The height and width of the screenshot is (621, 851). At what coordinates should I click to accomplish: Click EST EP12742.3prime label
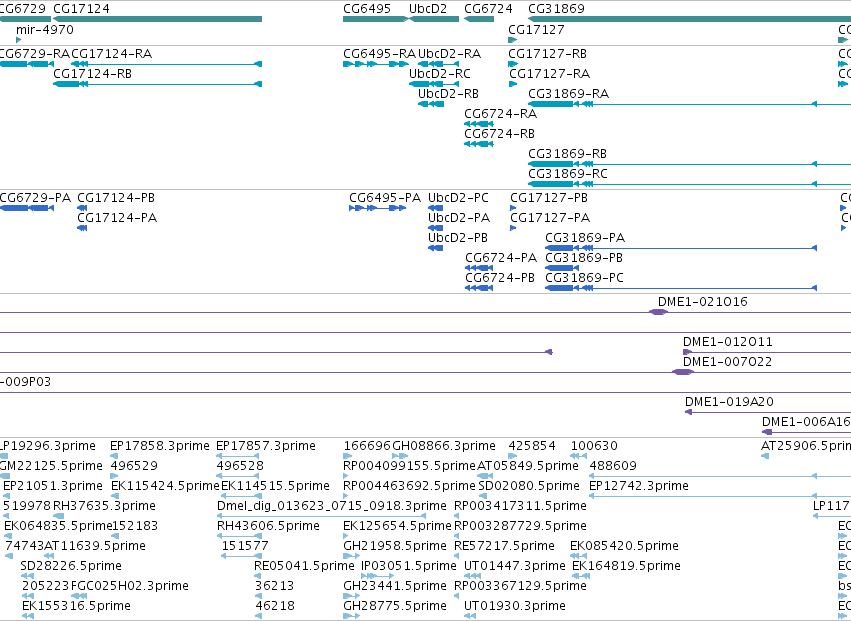(x=638, y=486)
